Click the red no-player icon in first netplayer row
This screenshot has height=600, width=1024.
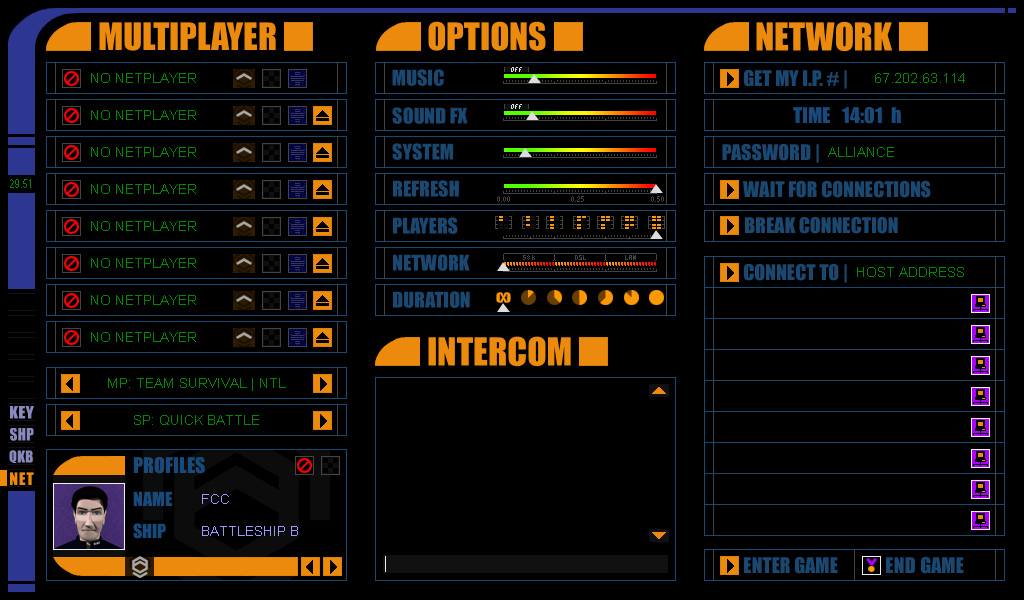[x=71, y=78]
